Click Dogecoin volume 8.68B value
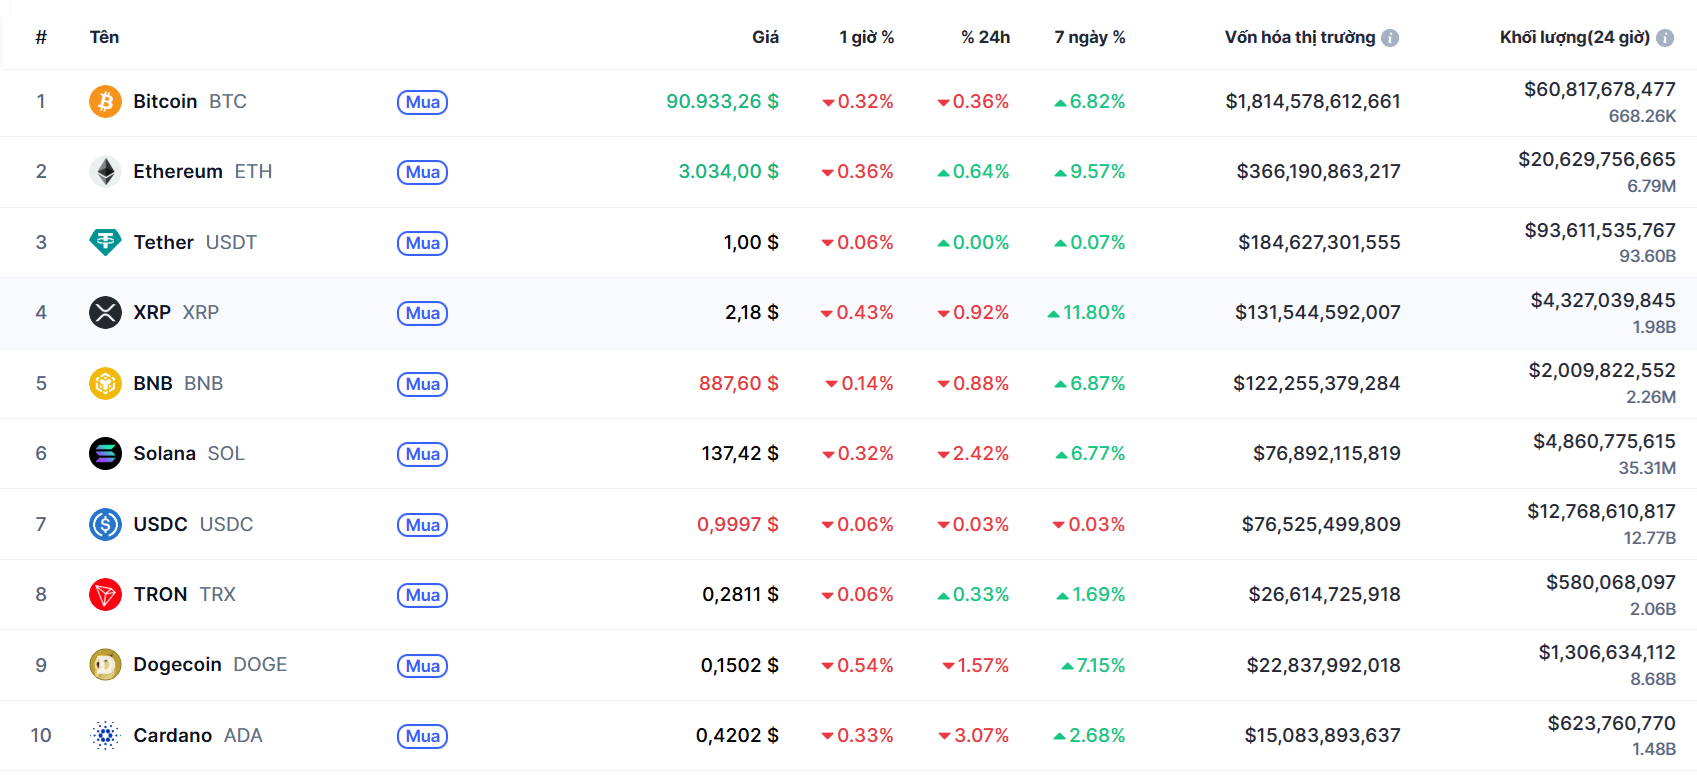Image resolution: width=1697 pixels, height=775 pixels. tap(1653, 679)
